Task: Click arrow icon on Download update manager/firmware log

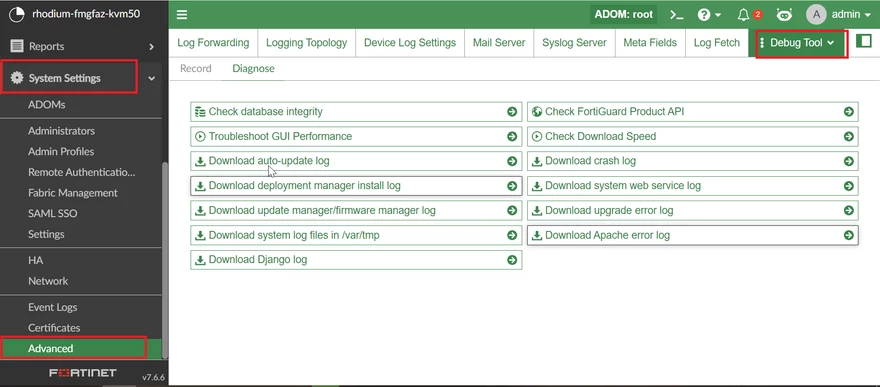Action: (x=512, y=210)
